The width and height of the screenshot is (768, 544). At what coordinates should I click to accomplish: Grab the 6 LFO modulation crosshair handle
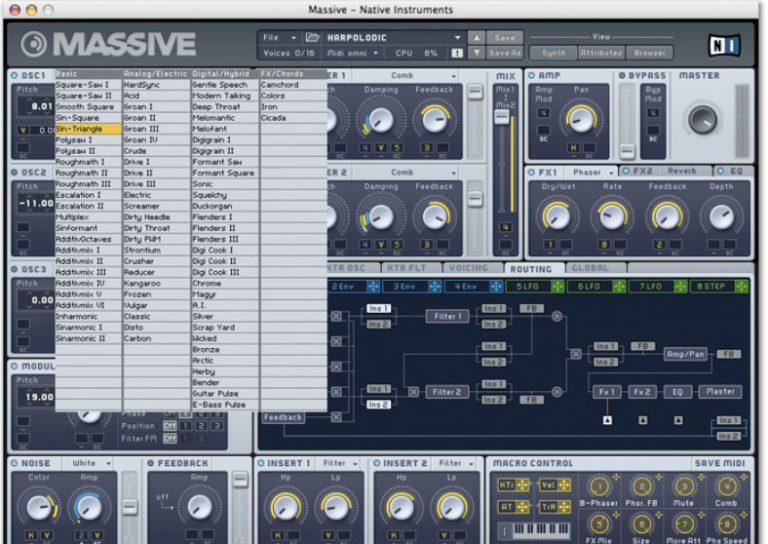(x=619, y=286)
